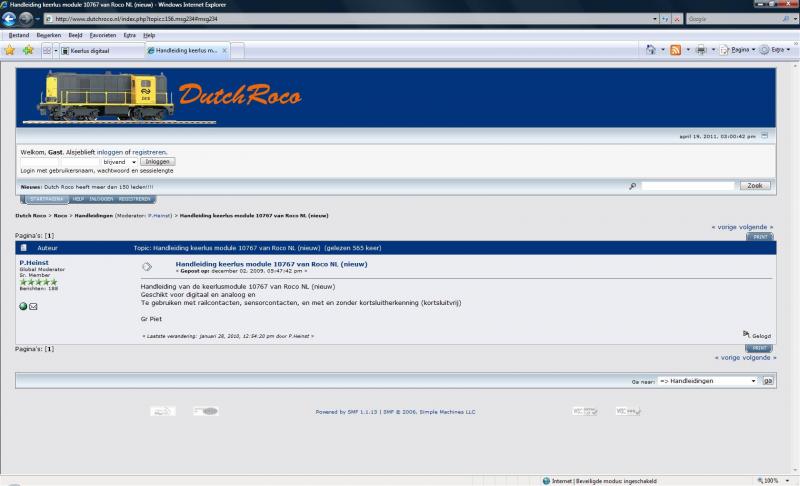Click P.Heinst's green globe website icon
The width and height of the screenshot is (800, 486).
(23, 306)
